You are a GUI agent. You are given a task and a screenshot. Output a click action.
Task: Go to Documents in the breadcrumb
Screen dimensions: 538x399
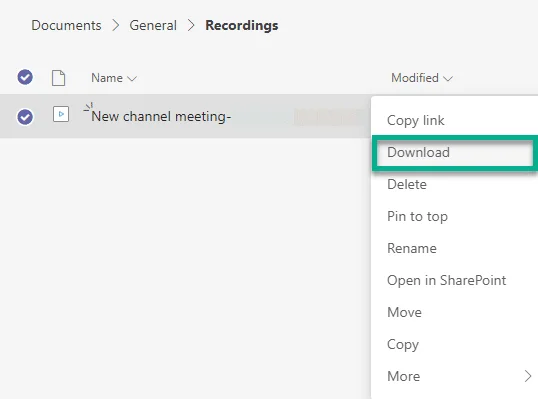(66, 25)
